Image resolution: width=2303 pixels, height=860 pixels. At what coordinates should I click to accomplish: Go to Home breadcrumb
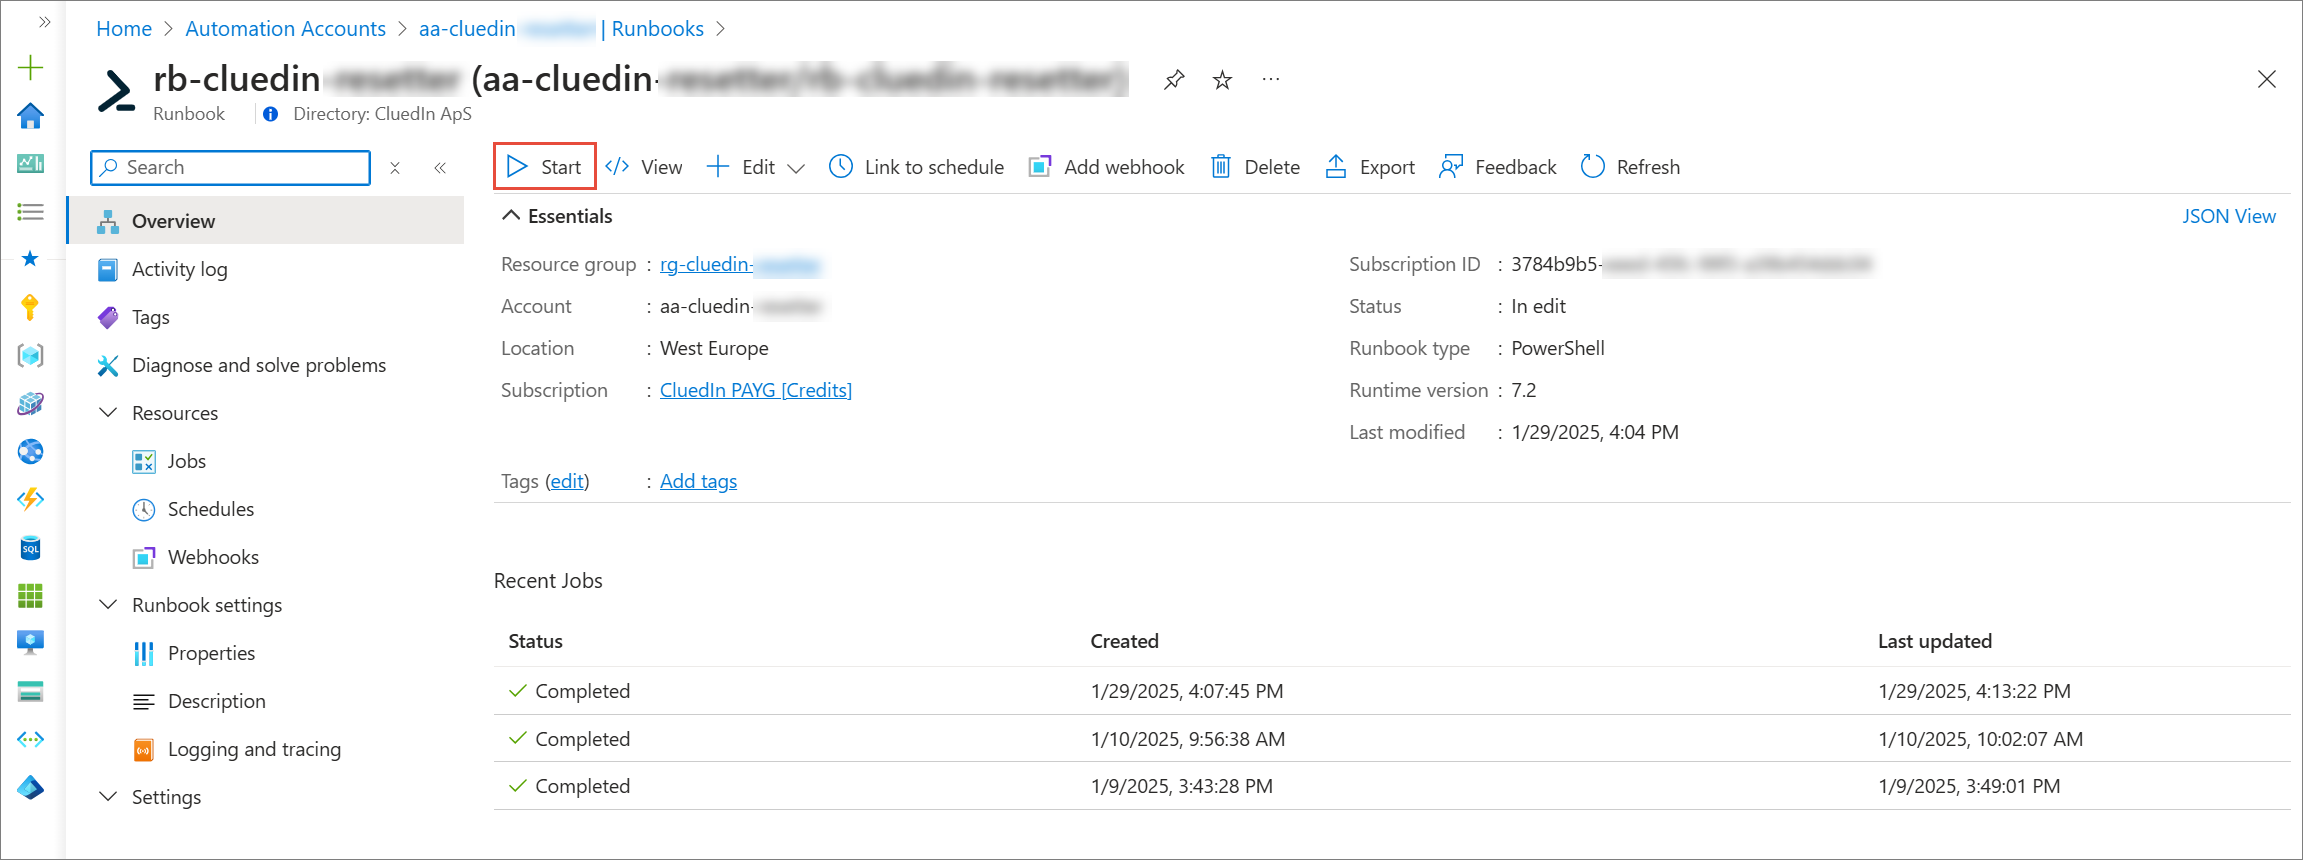click(x=124, y=29)
